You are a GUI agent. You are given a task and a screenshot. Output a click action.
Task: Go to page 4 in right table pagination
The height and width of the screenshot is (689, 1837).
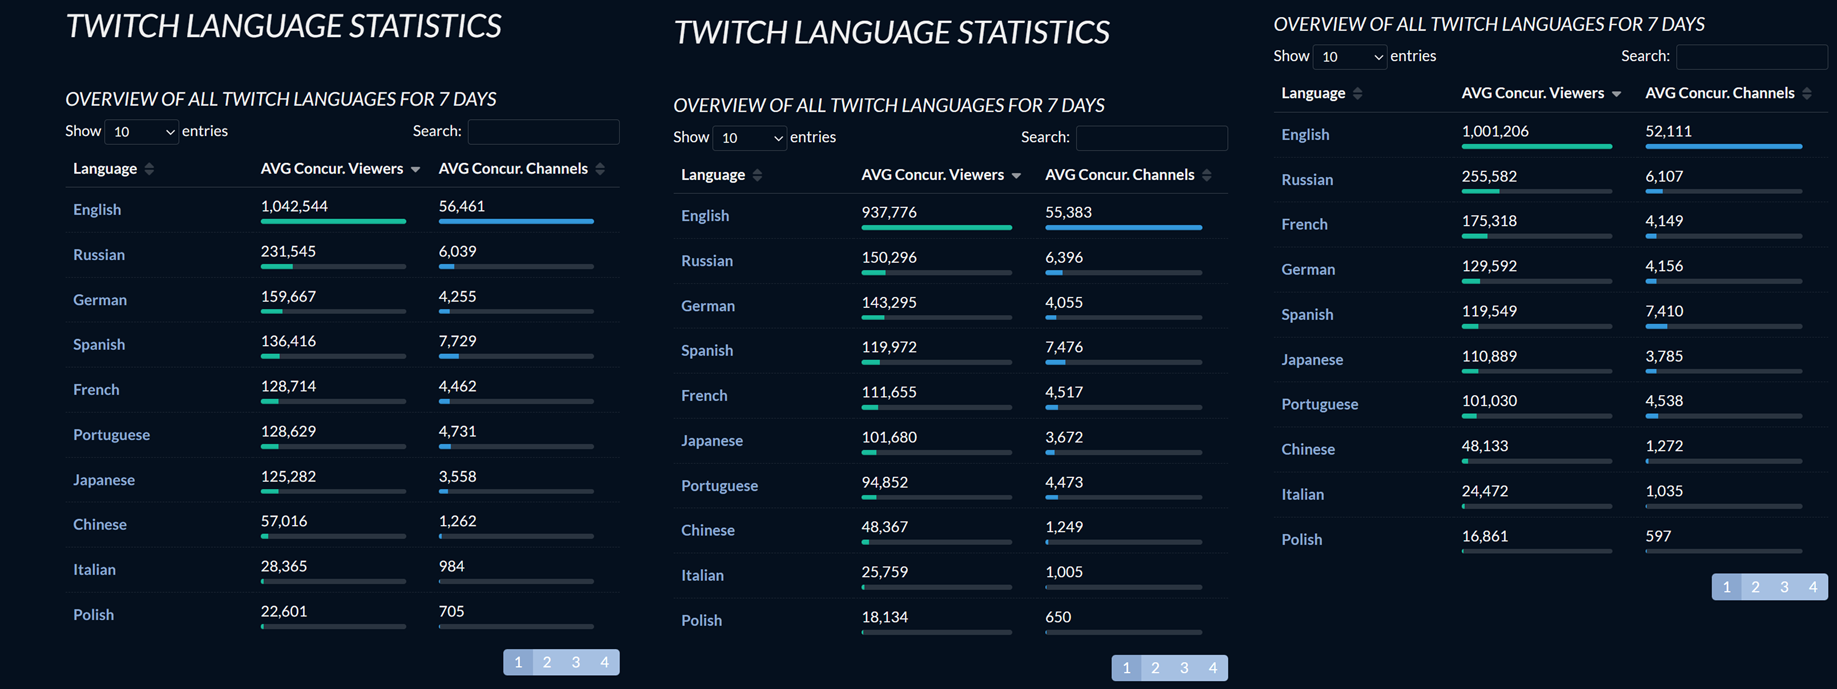click(x=1813, y=587)
